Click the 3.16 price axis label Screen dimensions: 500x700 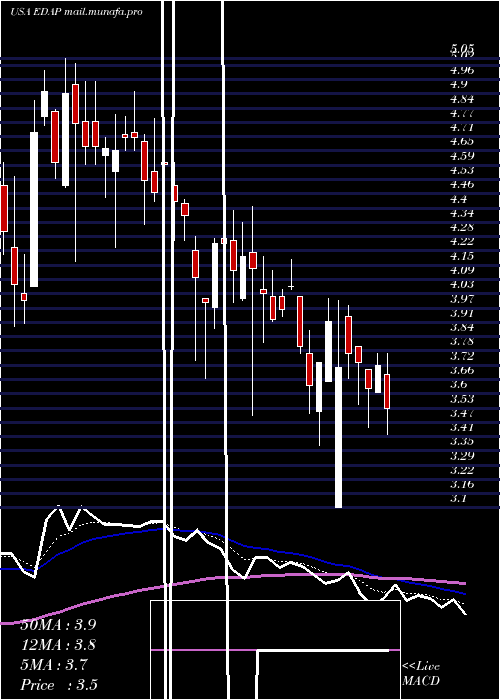(462, 484)
